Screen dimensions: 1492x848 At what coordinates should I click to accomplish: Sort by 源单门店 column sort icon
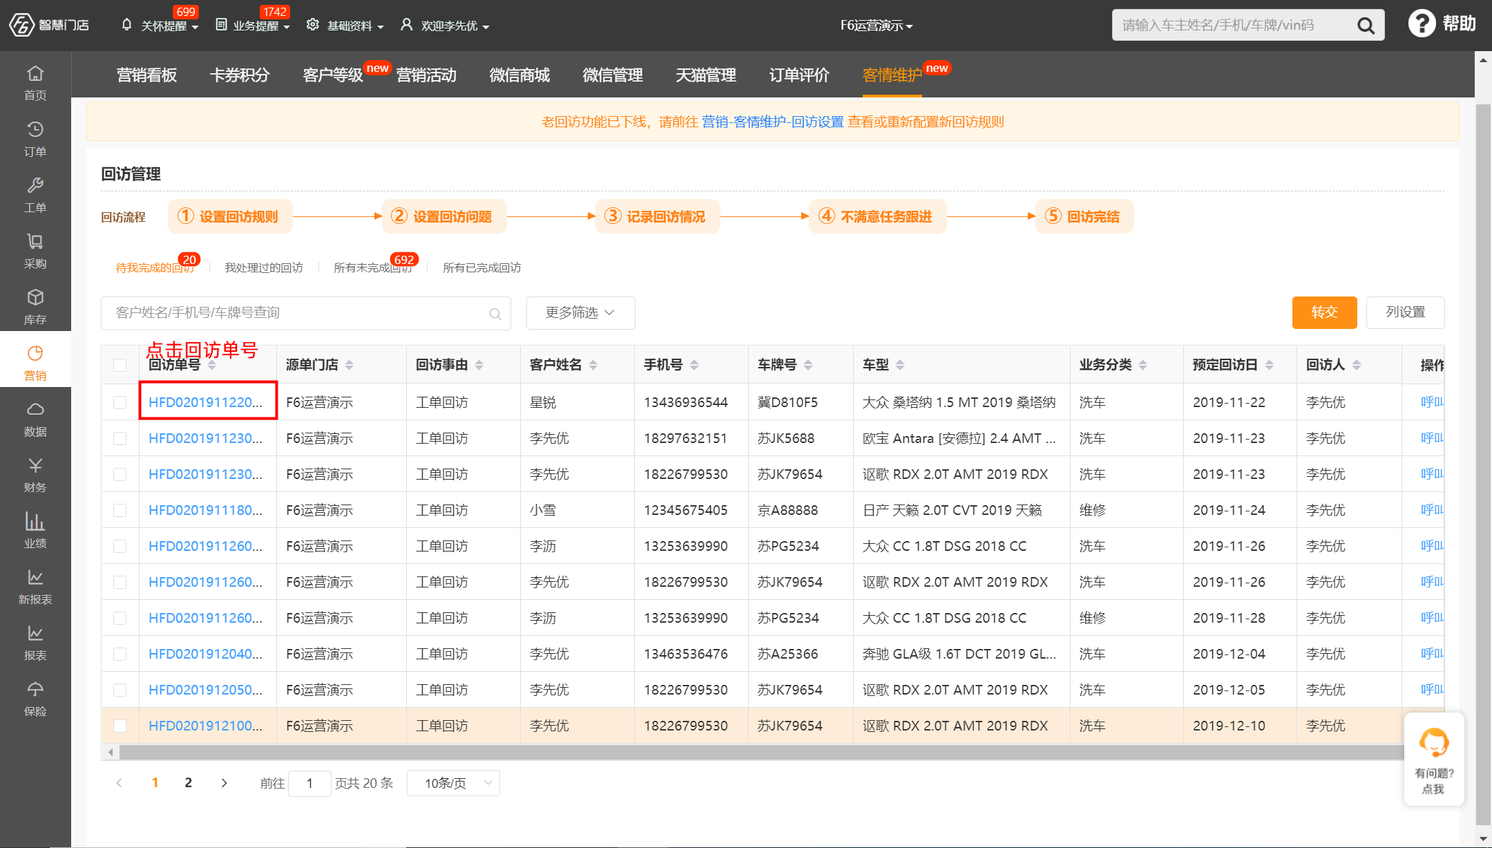(x=349, y=365)
